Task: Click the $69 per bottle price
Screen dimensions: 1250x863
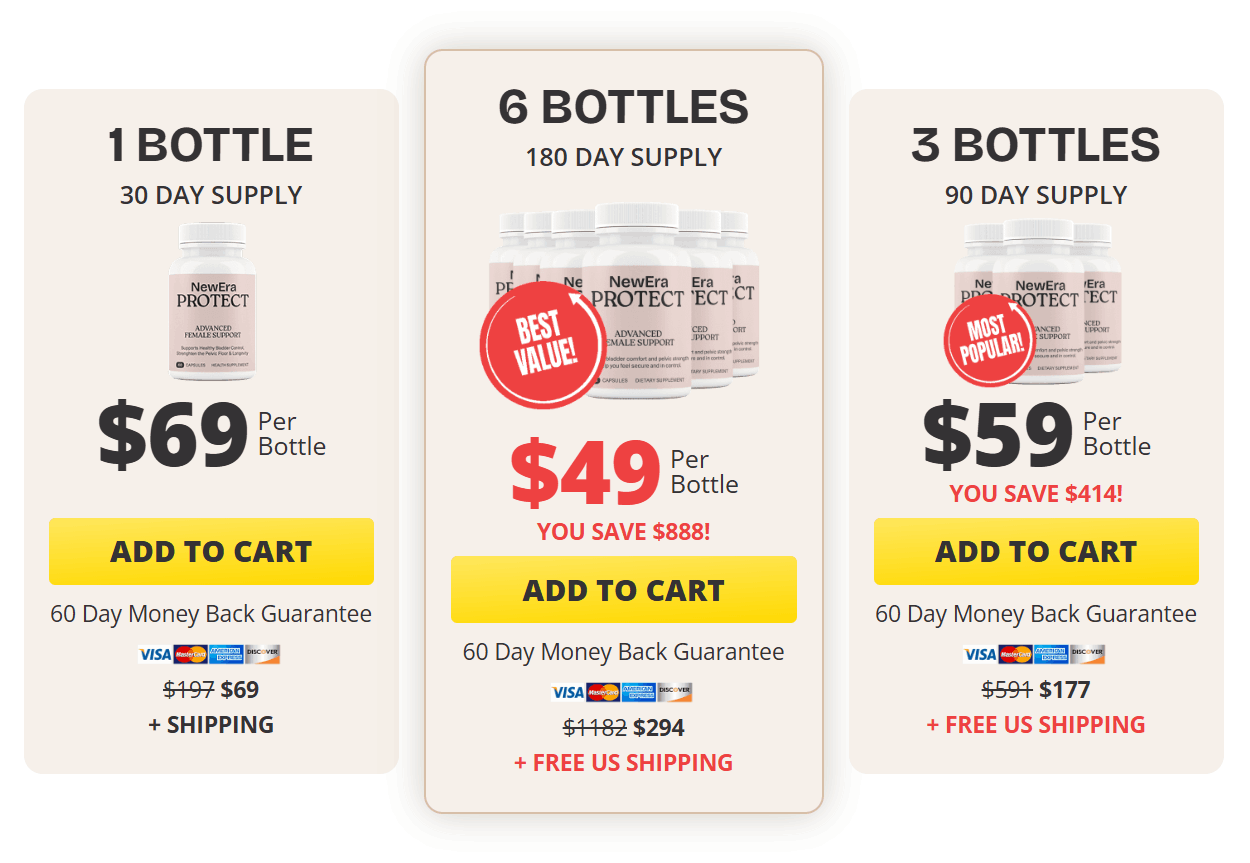Action: tap(173, 435)
